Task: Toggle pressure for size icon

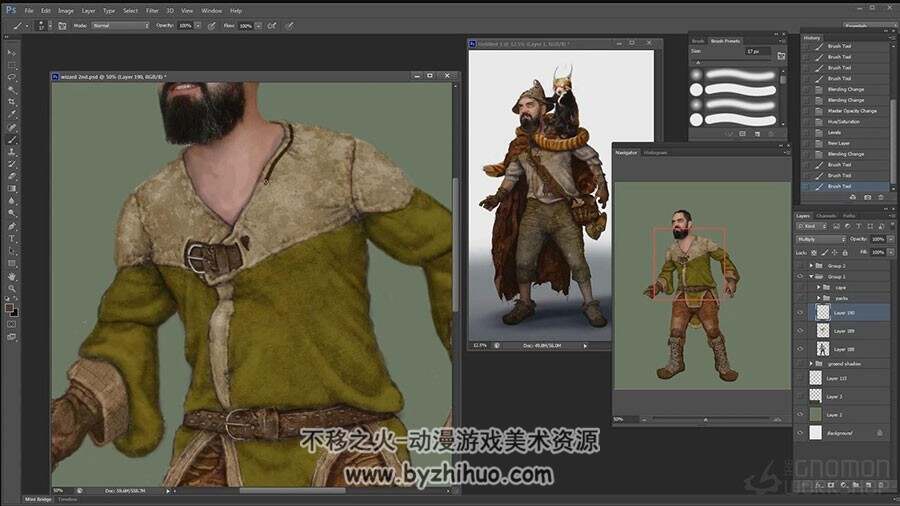Action: (289, 26)
